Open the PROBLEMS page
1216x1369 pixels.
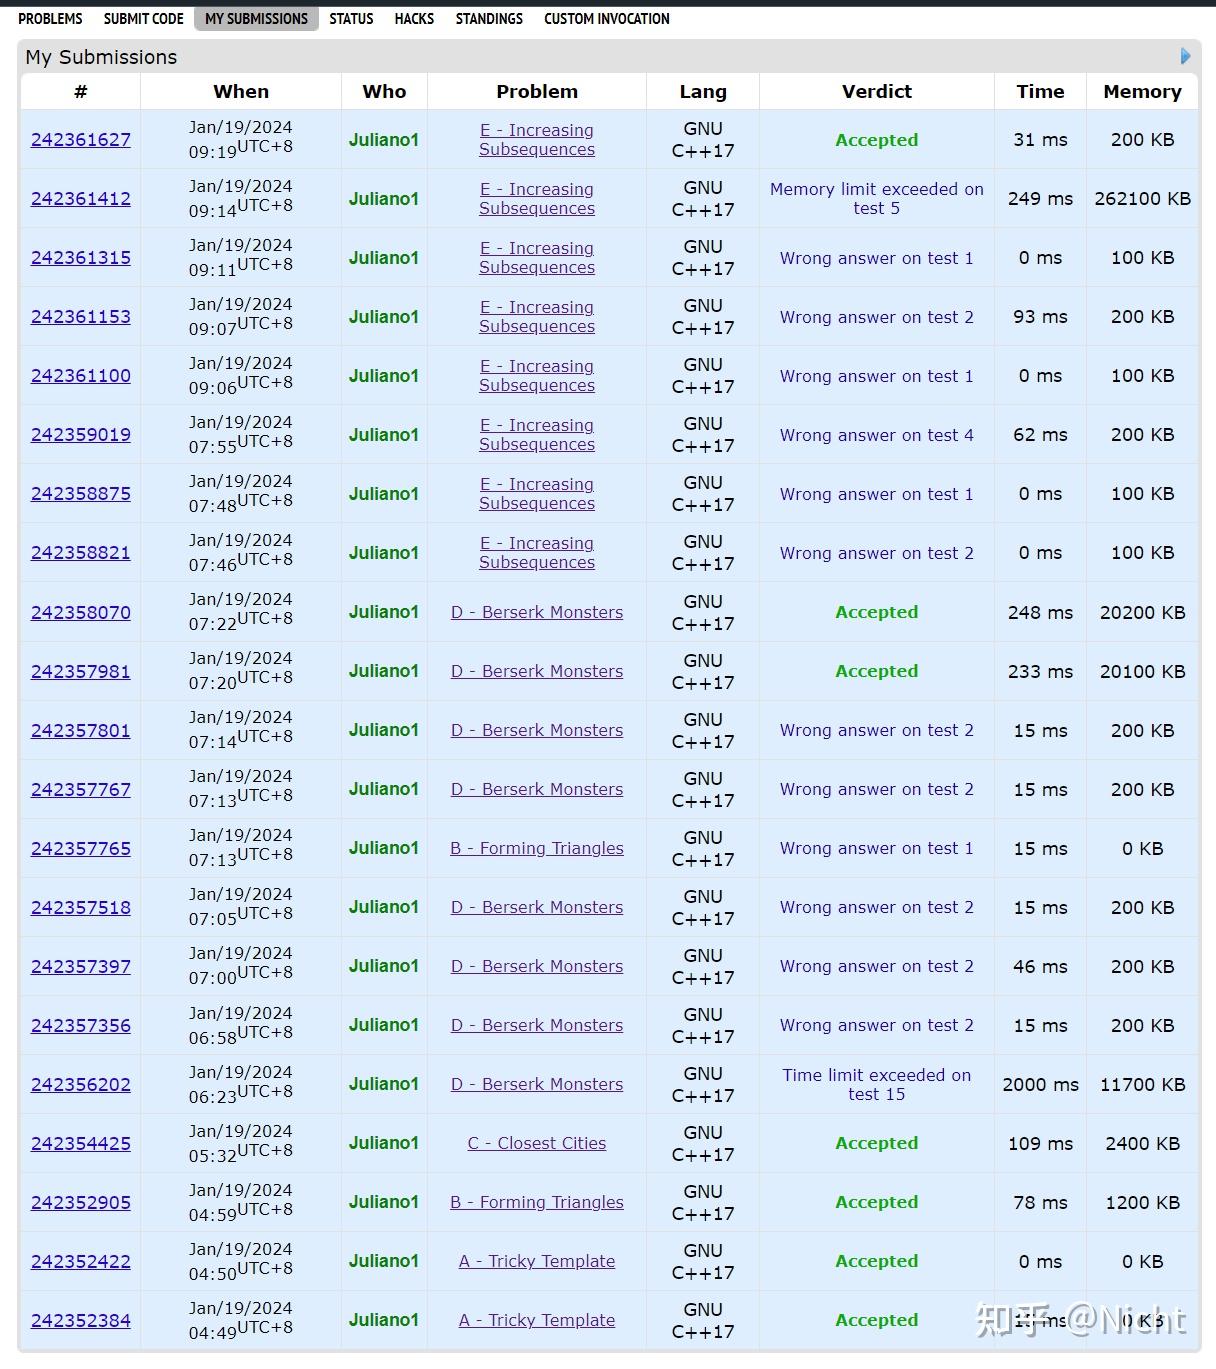pyautogui.click(x=50, y=18)
